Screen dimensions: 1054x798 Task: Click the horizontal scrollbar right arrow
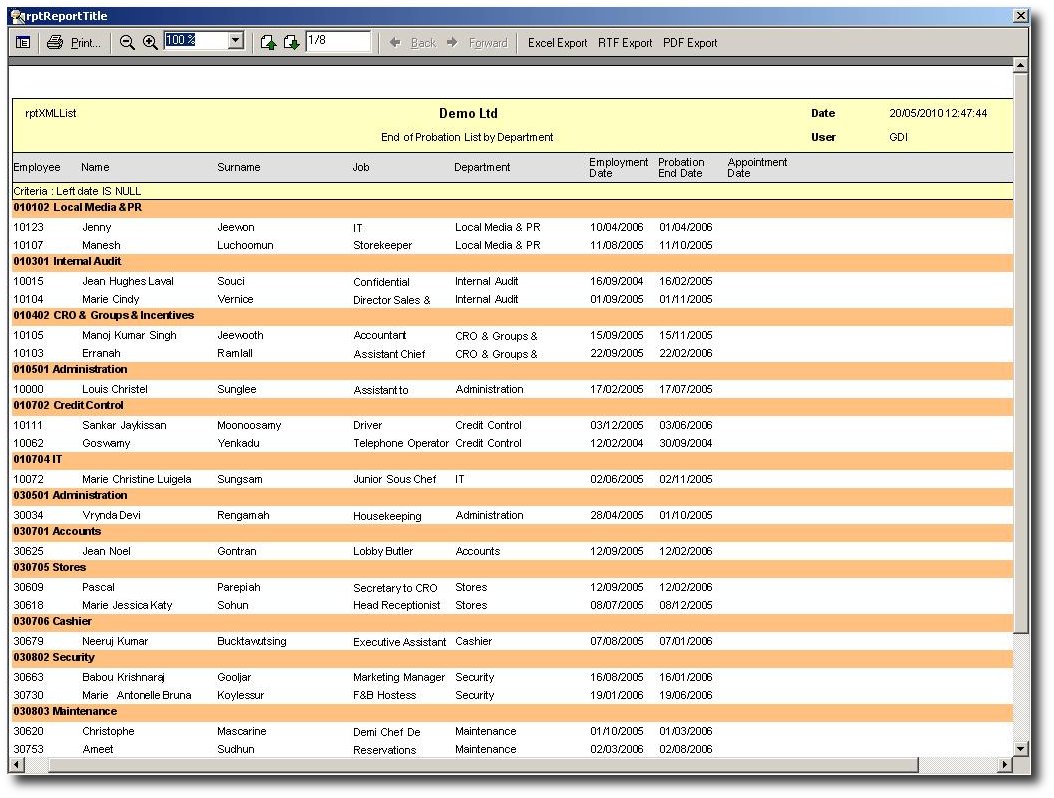pyautogui.click(x=1004, y=765)
